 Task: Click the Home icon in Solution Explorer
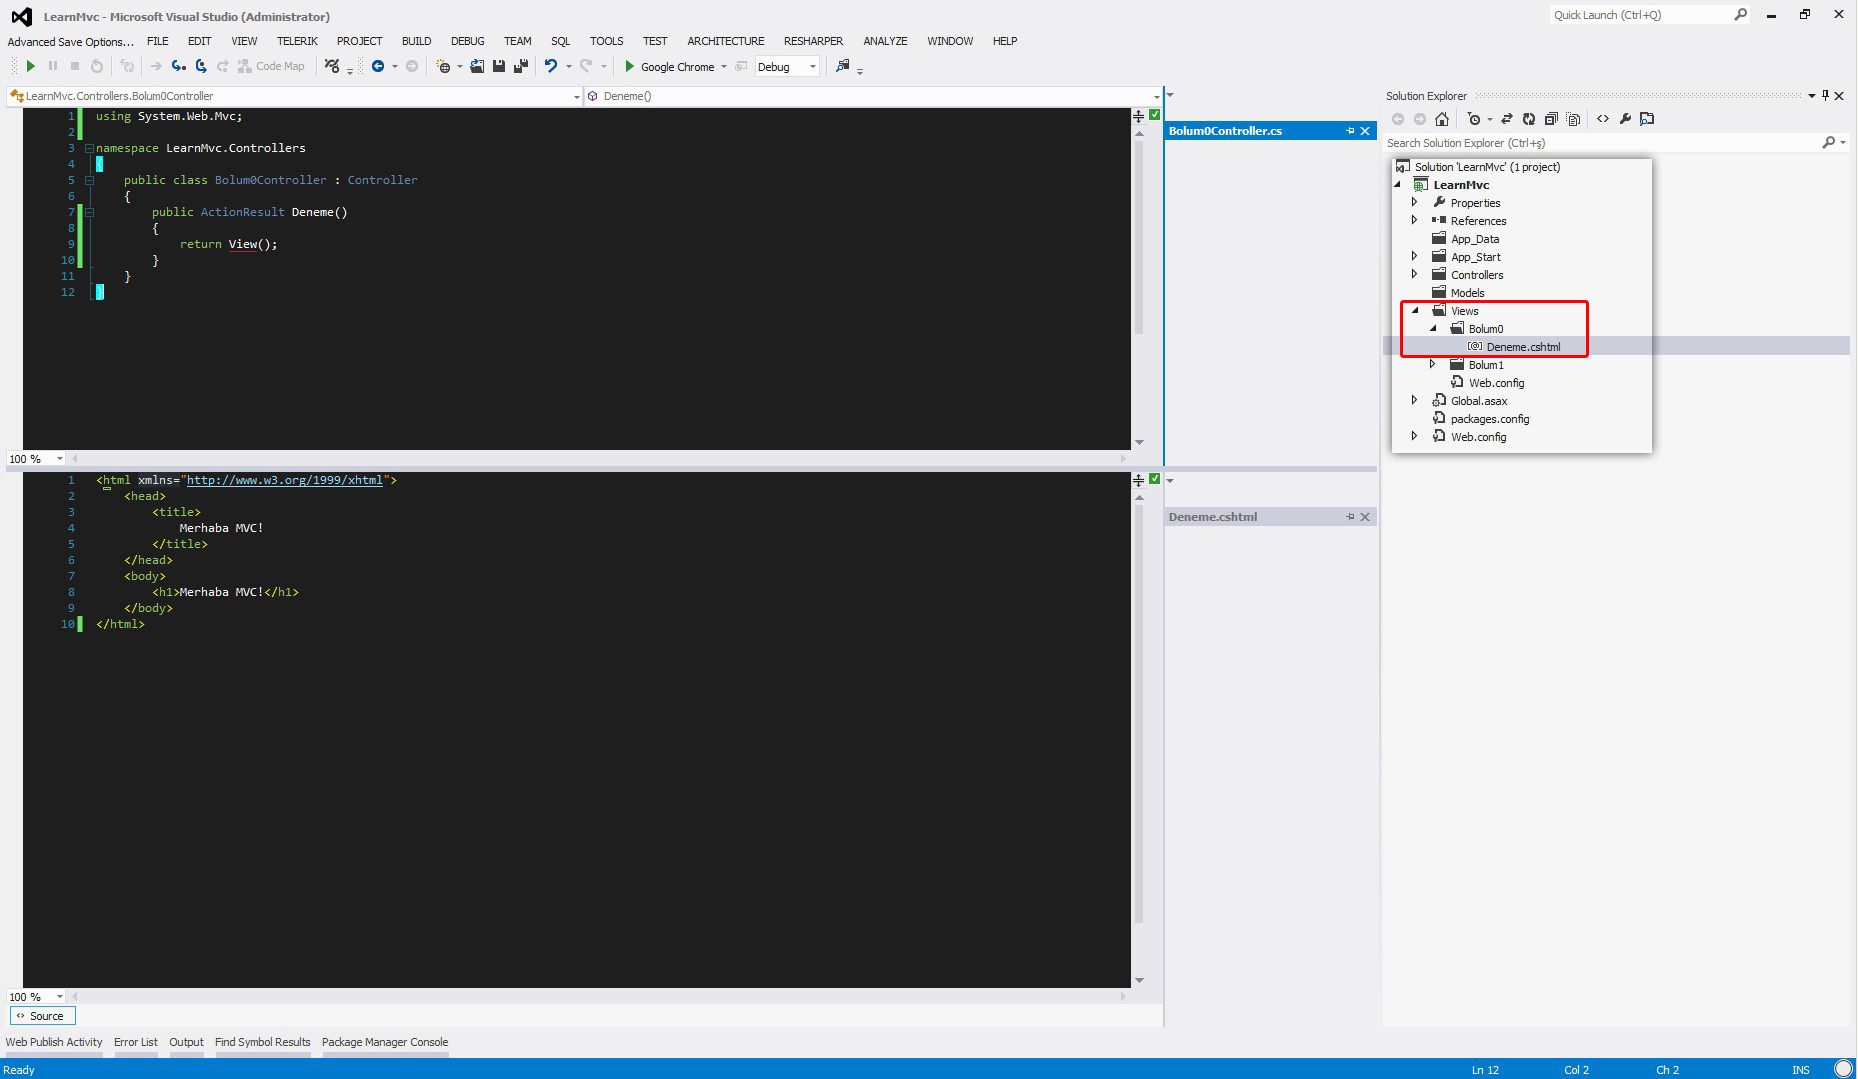[x=1441, y=119]
